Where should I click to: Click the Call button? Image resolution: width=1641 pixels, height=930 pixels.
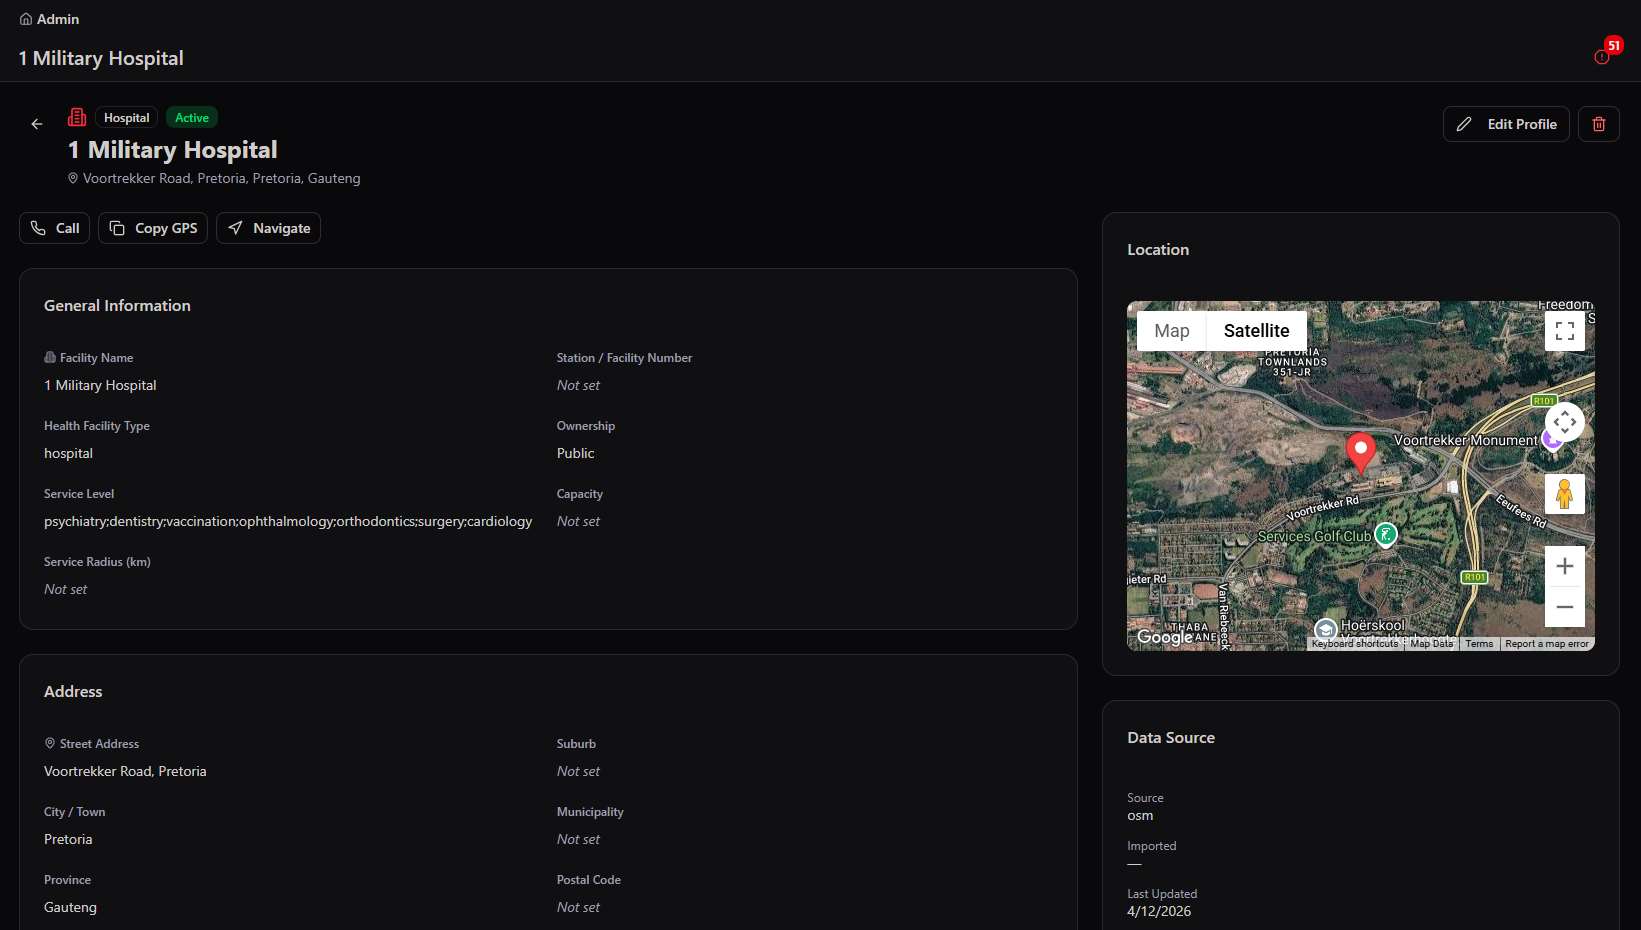click(x=55, y=228)
